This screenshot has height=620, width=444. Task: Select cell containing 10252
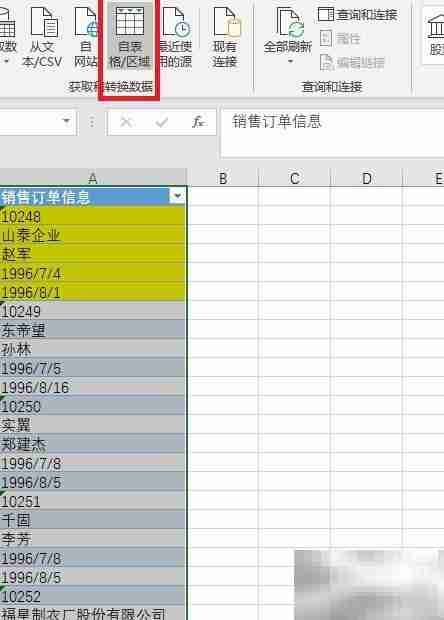click(93, 595)
